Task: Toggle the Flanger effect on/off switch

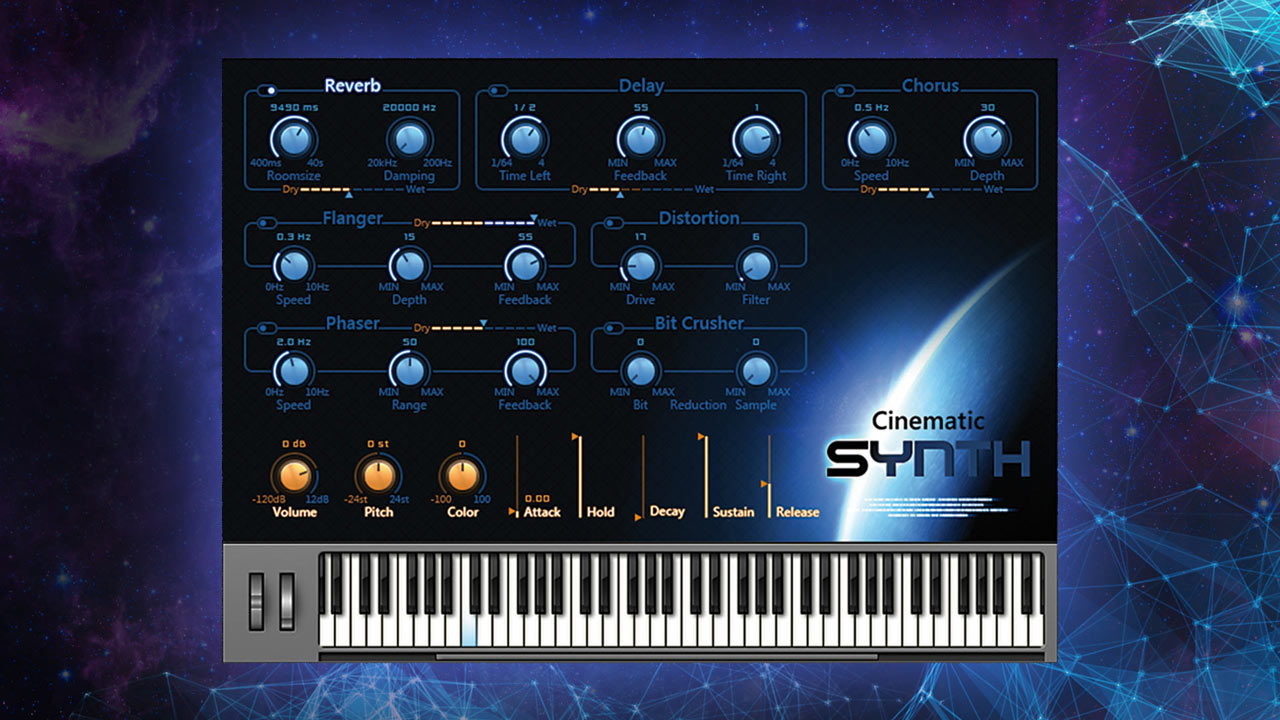Action: 266,223
